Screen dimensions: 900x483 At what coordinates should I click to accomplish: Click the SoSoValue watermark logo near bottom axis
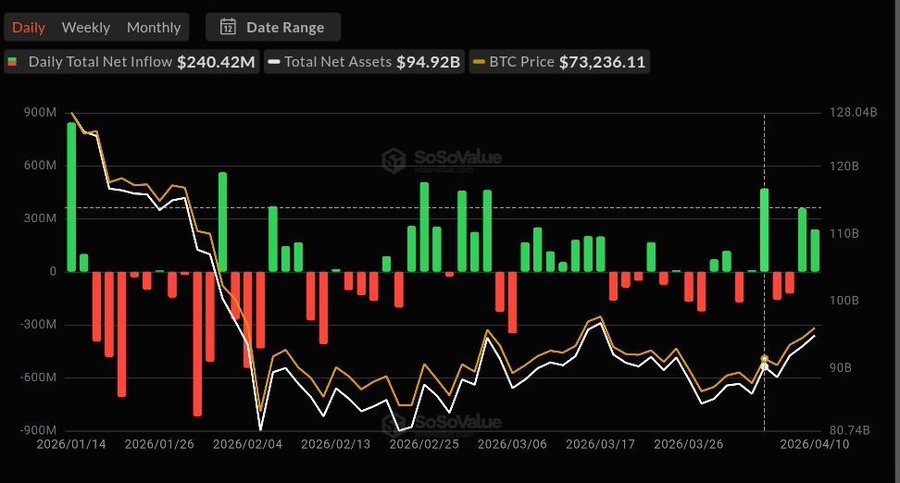coord(441,424)
